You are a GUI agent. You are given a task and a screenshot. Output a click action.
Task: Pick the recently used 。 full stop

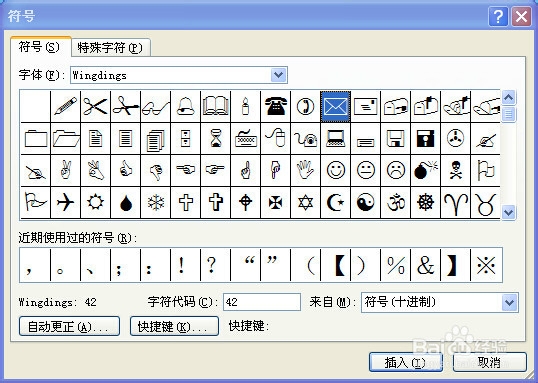[66, 265]
